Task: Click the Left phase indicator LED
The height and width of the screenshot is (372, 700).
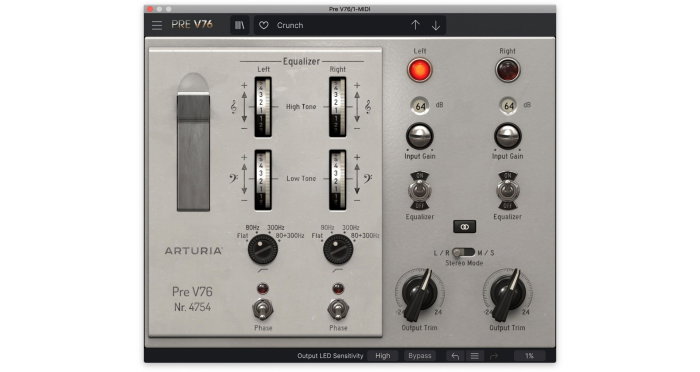Action: coord(263,288)
